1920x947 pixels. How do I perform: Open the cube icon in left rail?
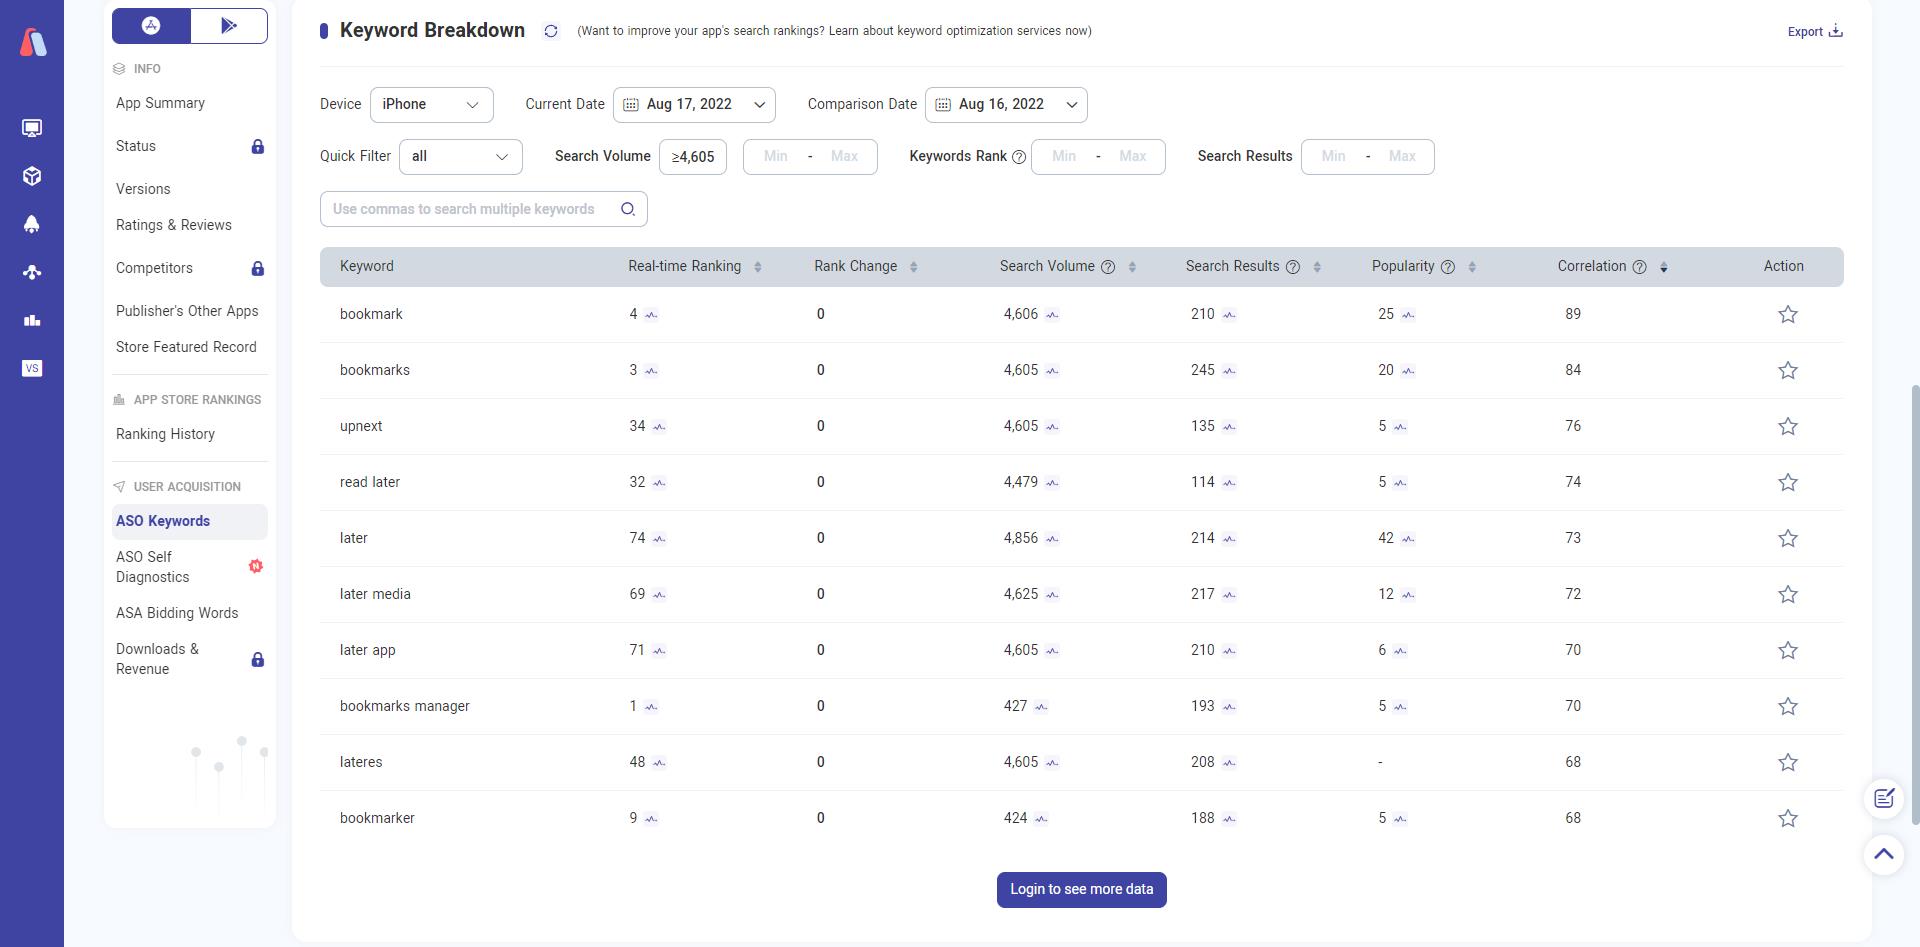[x=32, y=176]
